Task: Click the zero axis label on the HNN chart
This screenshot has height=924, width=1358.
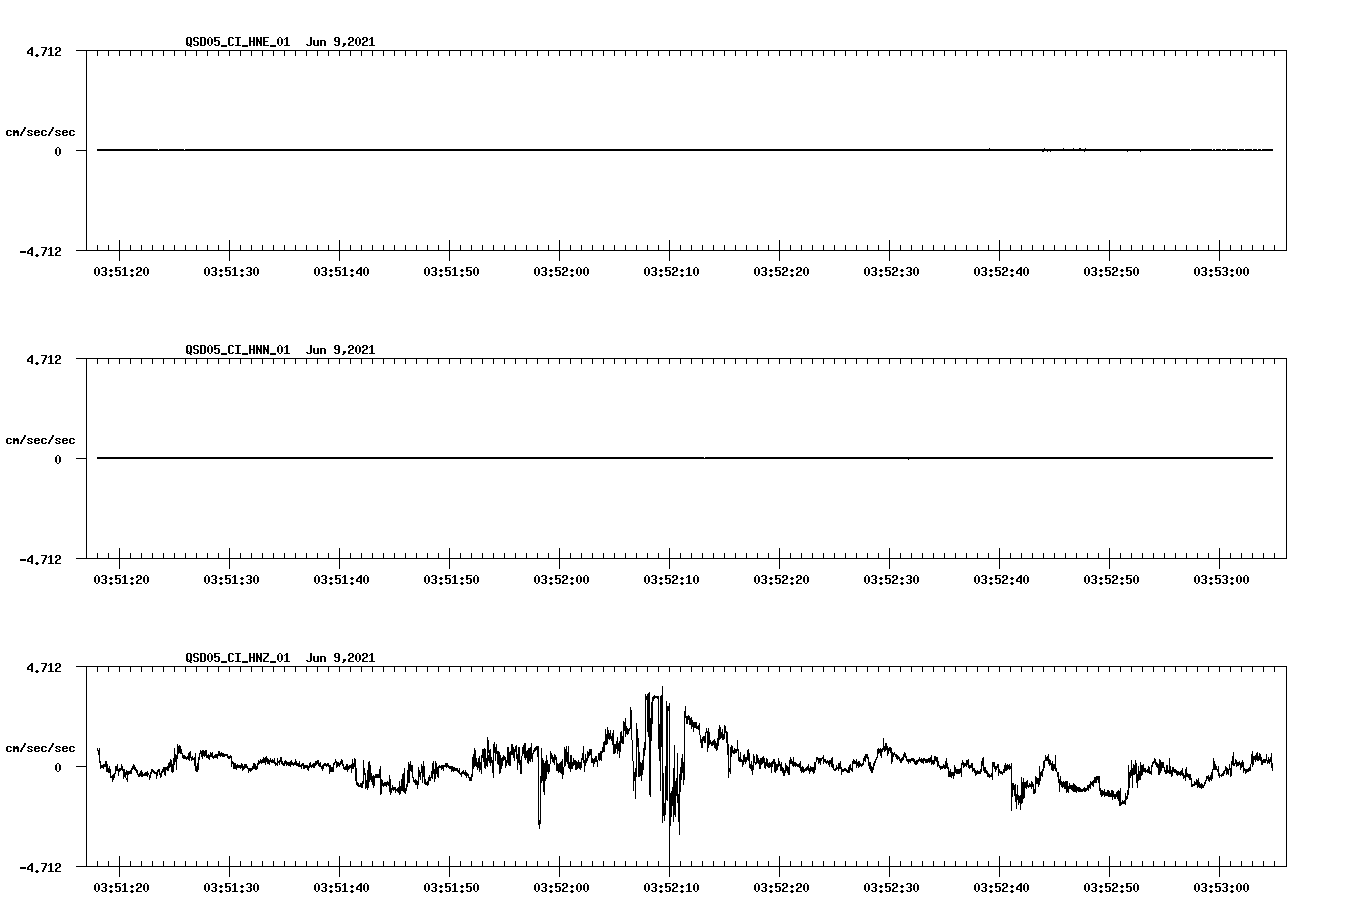Action: click(58, 459)
